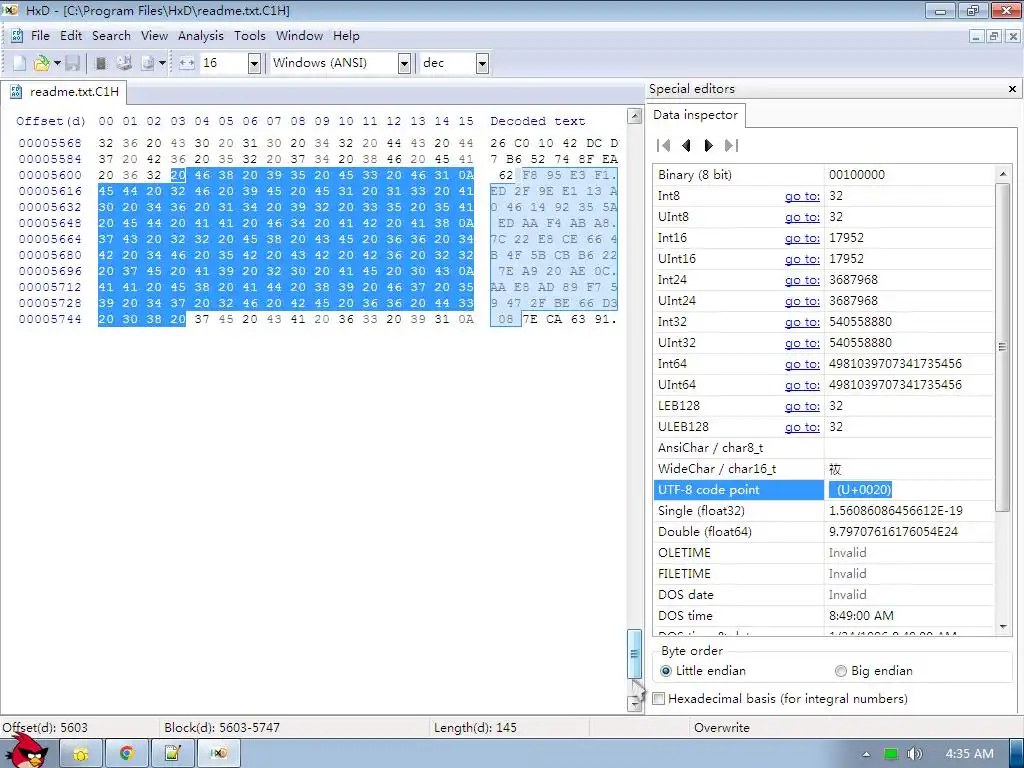Open the notepad taskbar icon
Screen dimensions: 1024x768
172,754
